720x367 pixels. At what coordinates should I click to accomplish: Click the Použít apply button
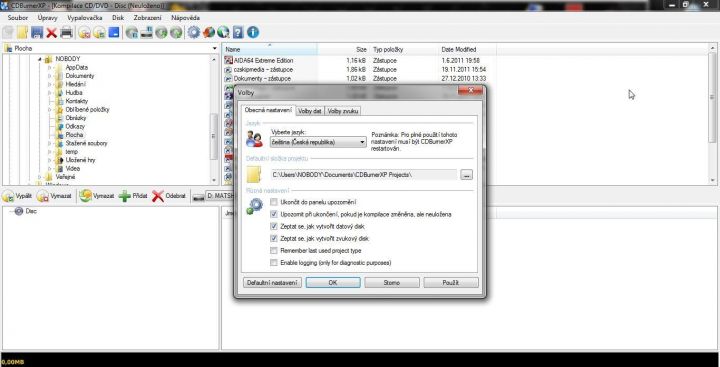[451, 283]
